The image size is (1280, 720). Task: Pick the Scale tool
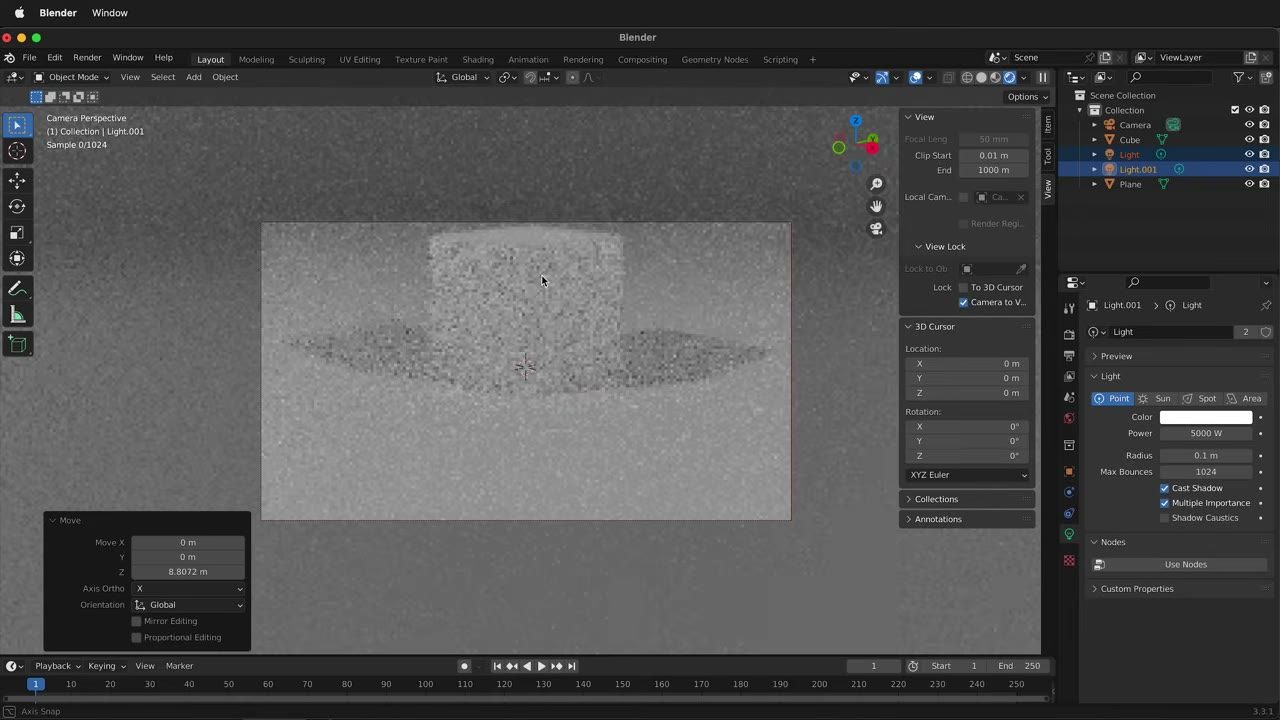point(17,232)
